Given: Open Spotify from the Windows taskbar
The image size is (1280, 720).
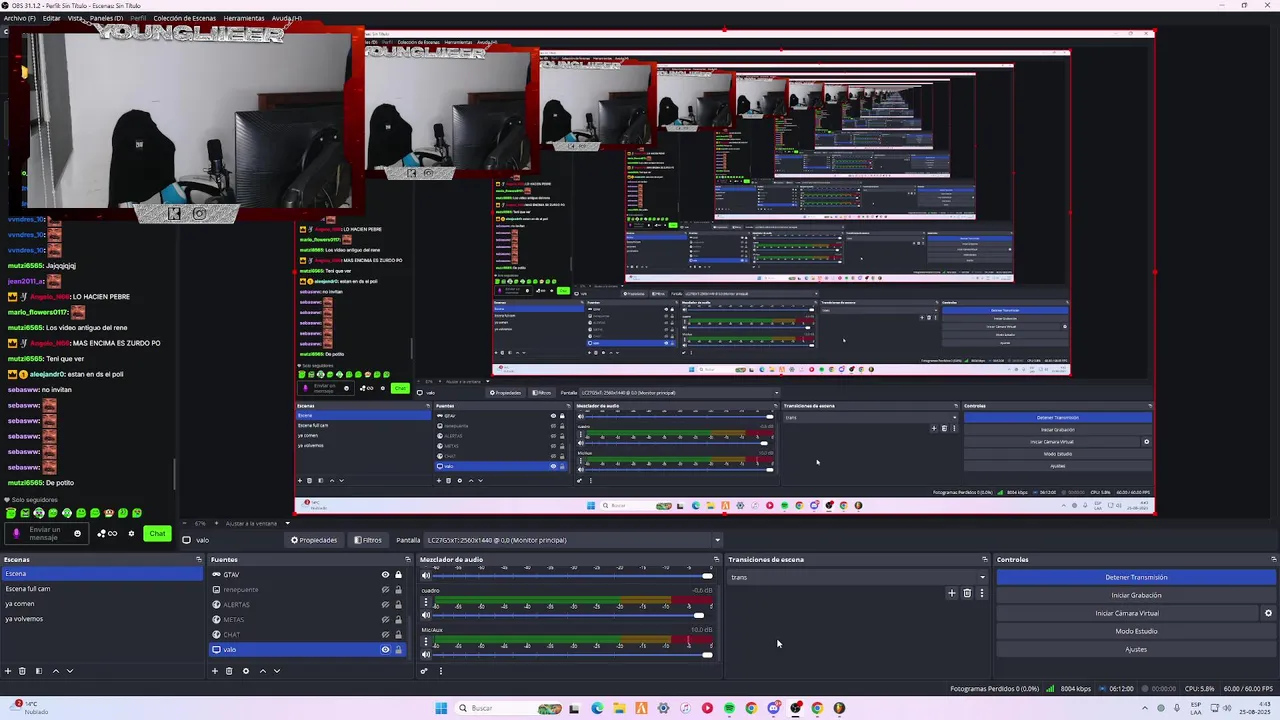Looking at the screenshot, I should click(x=729, y=708).
